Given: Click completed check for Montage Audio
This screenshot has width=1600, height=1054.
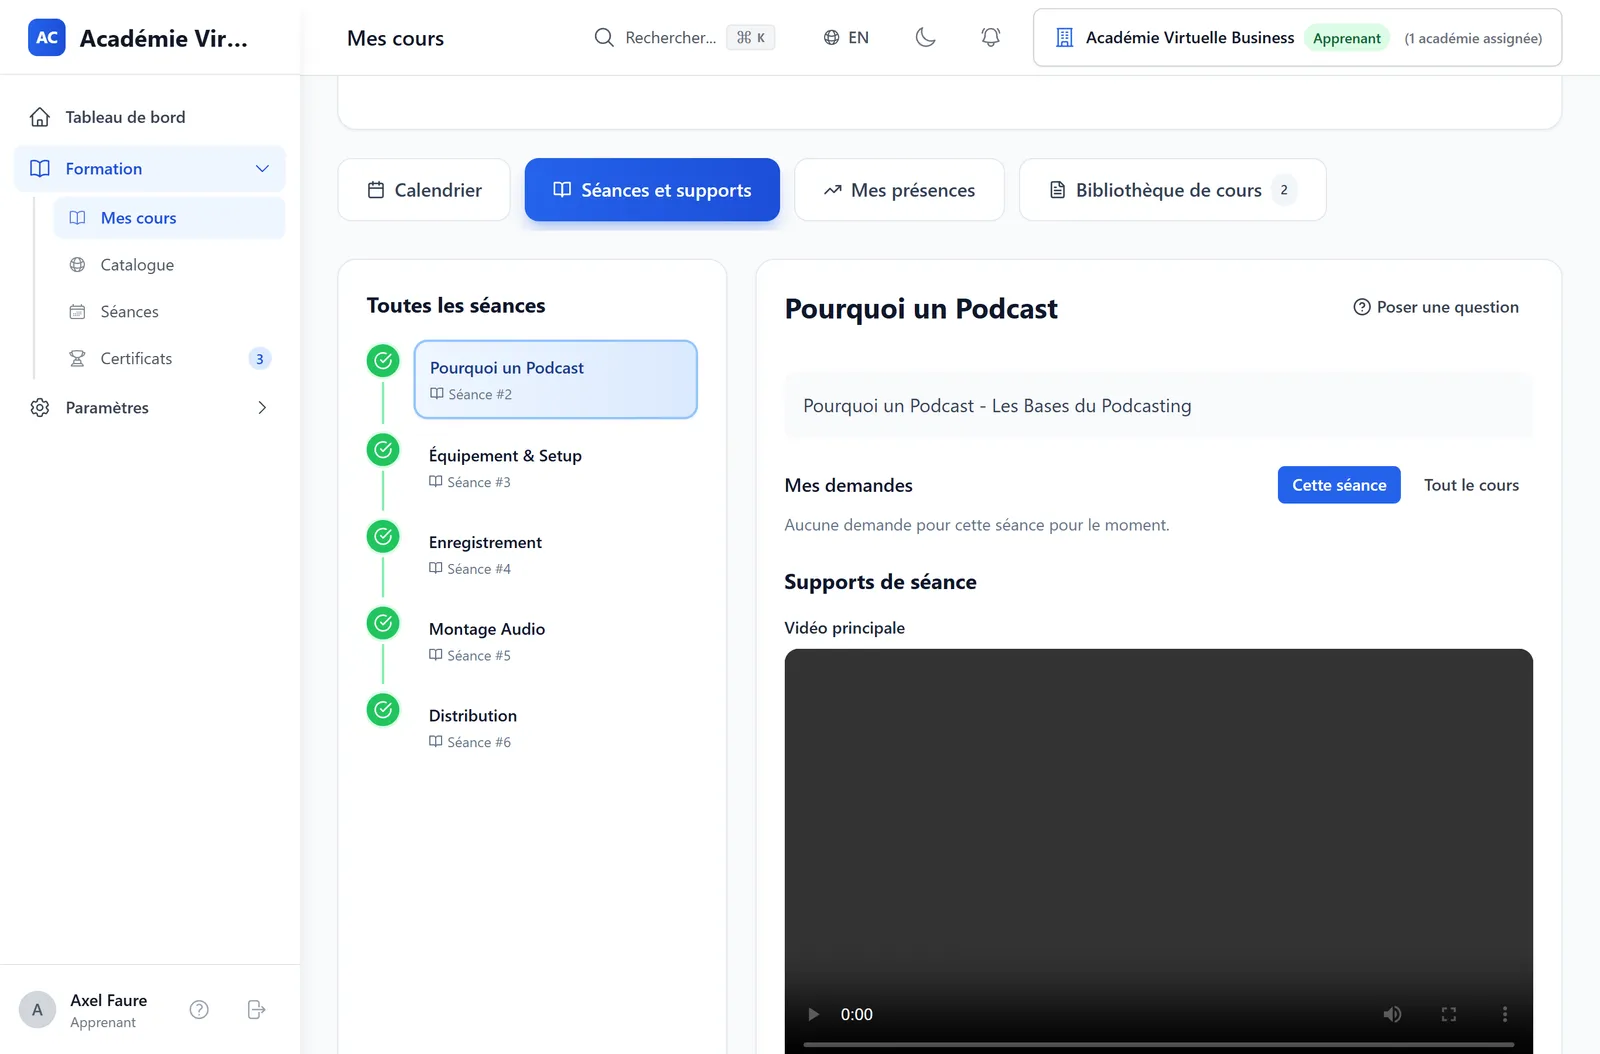Looking at the screenshot, I should pyautogui.click(x=383, y=623).
